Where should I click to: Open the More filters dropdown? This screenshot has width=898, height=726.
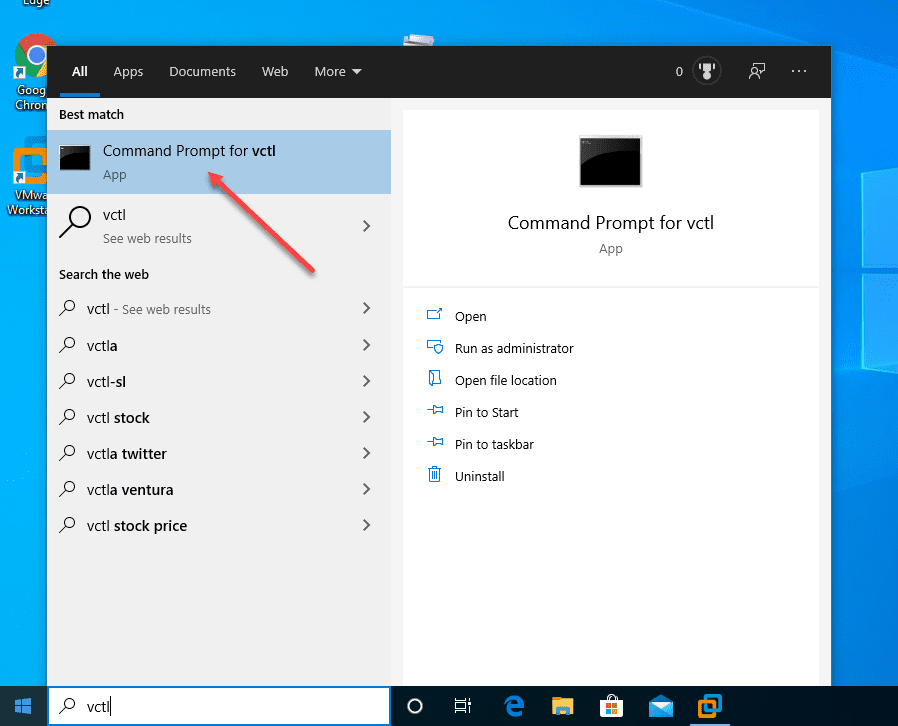pos(337,71)
